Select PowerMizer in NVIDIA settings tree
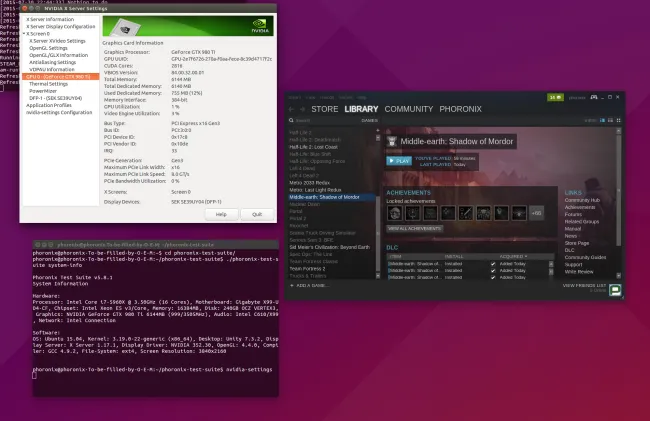 [x=43, y=91]
